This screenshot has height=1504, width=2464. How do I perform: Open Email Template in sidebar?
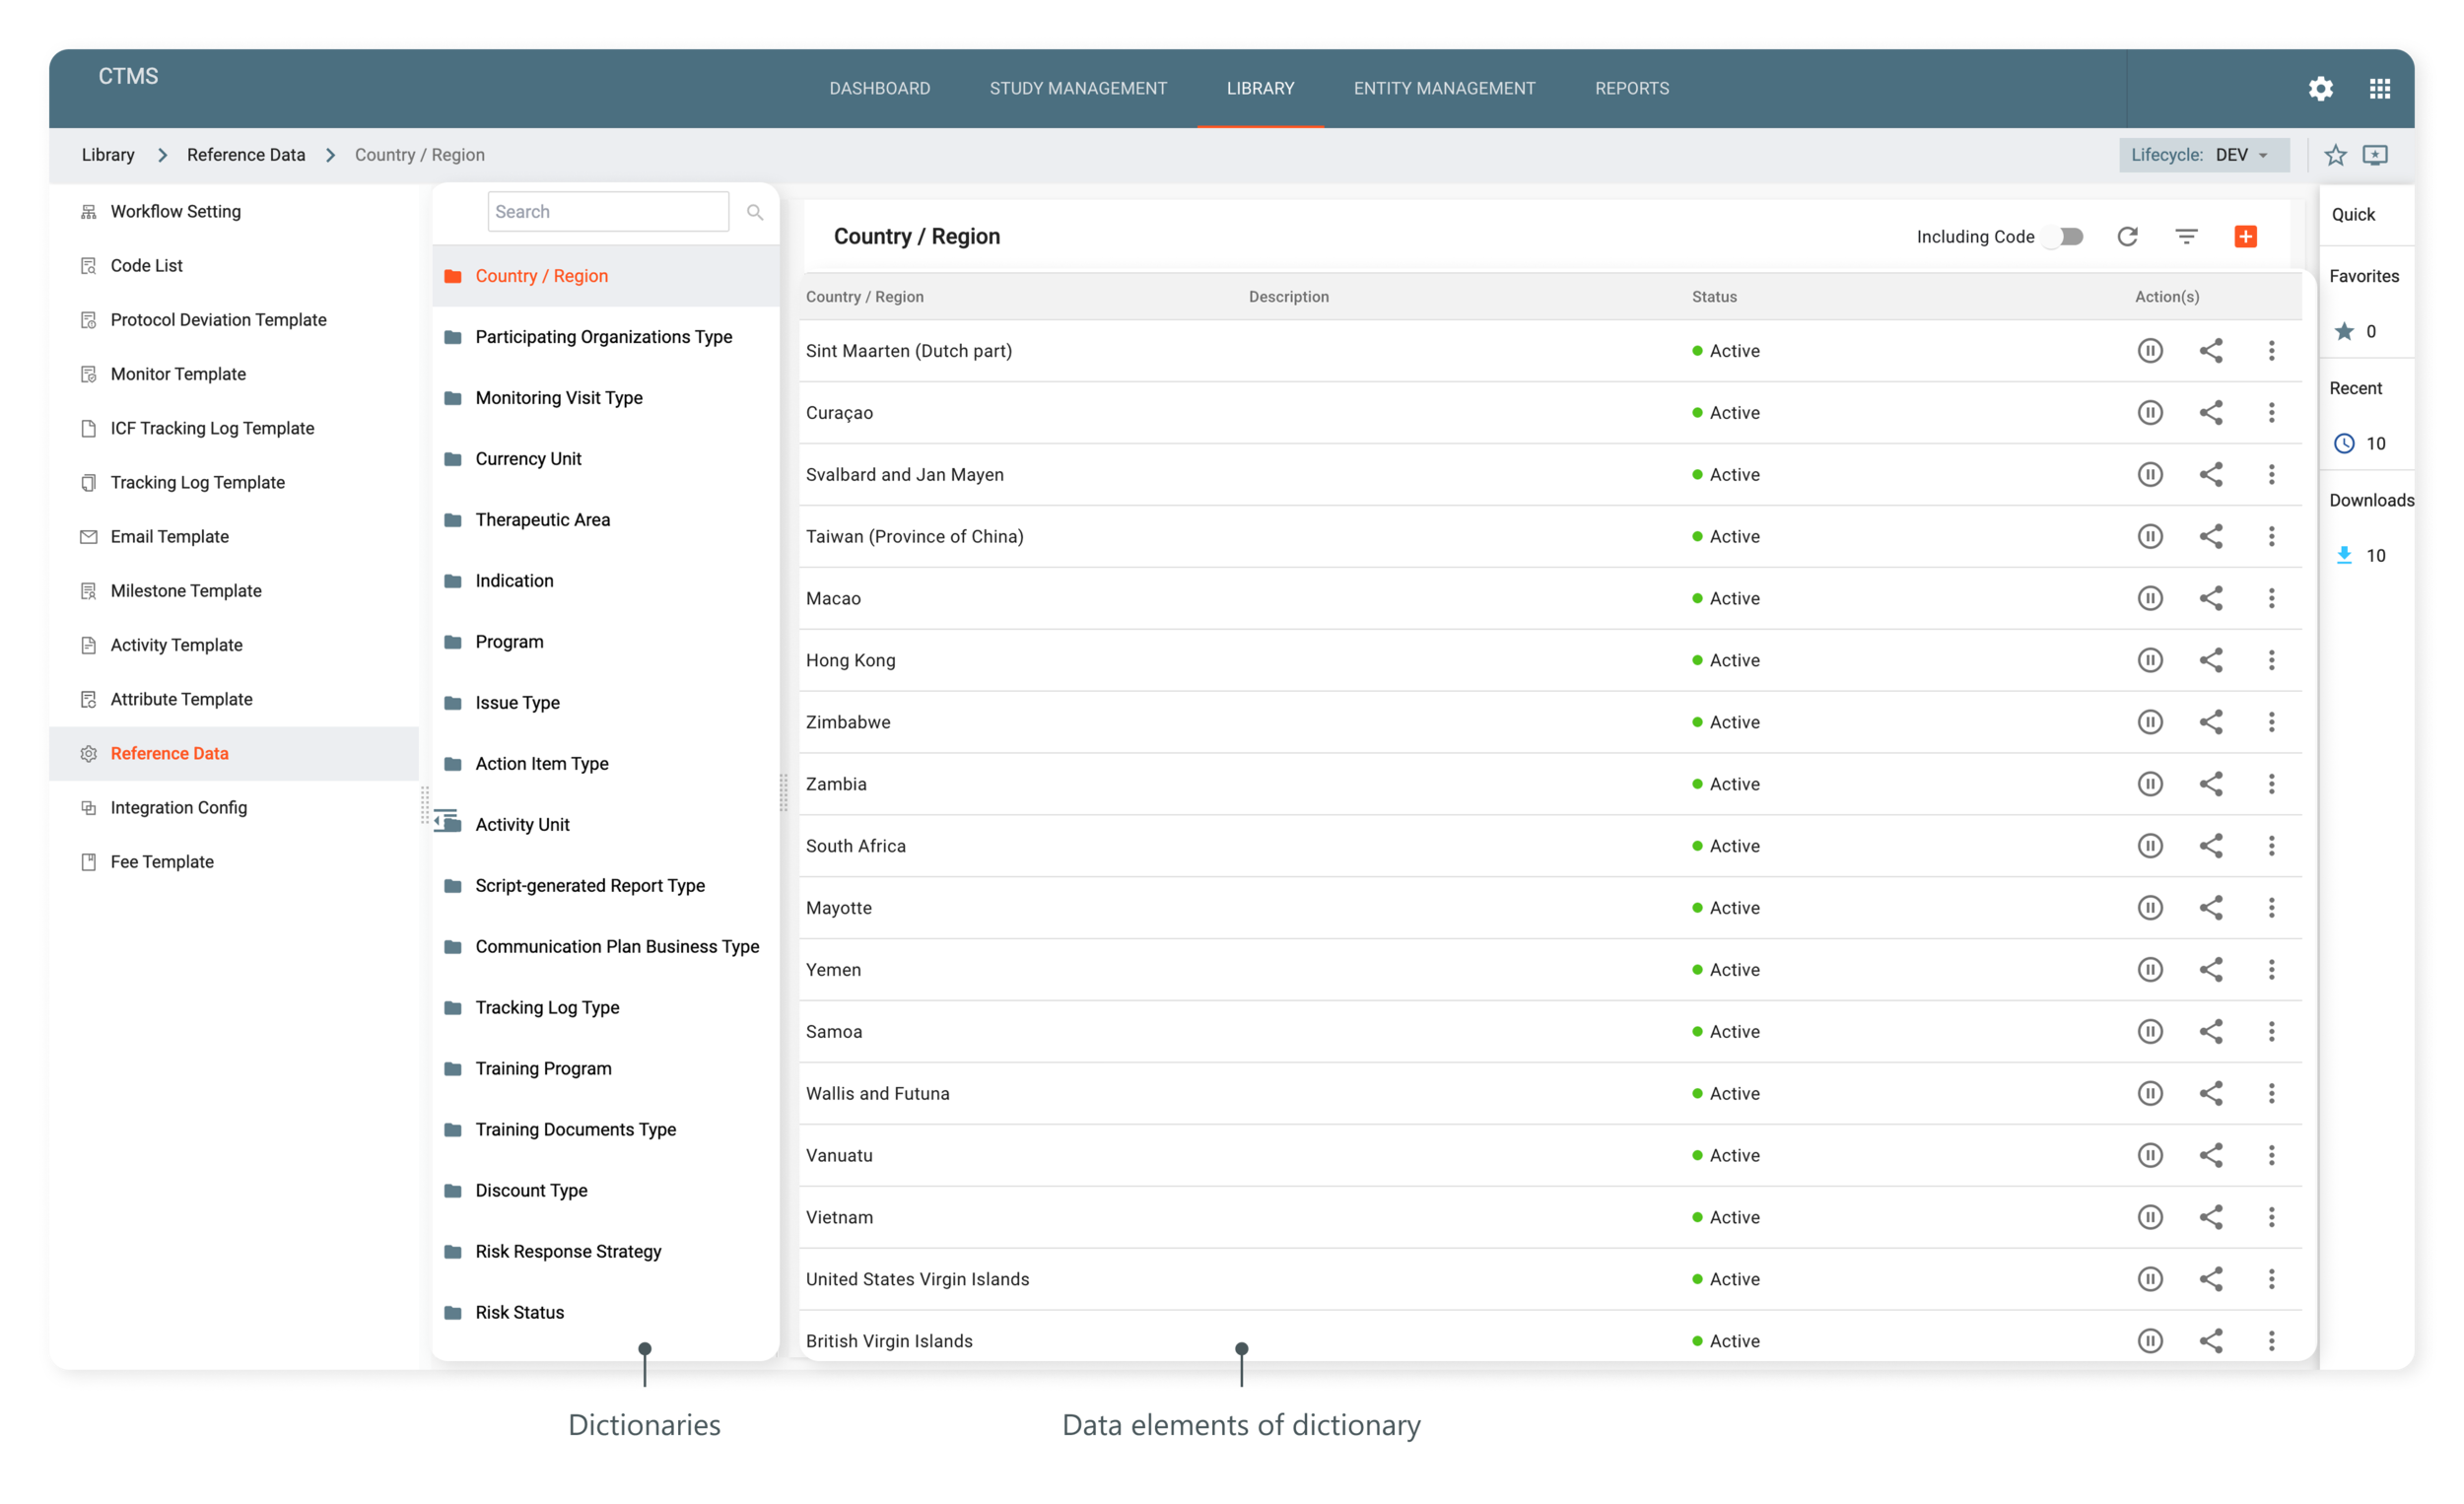[169, 537]
